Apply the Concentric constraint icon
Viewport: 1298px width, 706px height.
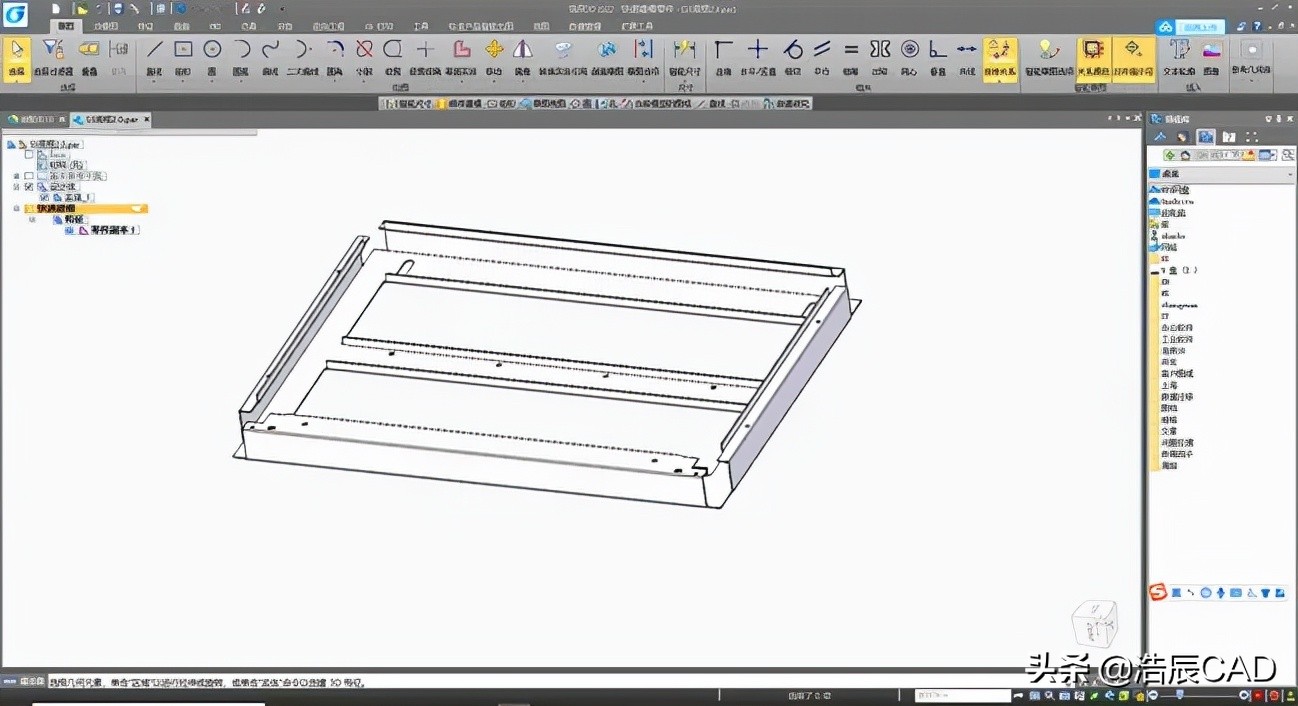click(909, 51)
